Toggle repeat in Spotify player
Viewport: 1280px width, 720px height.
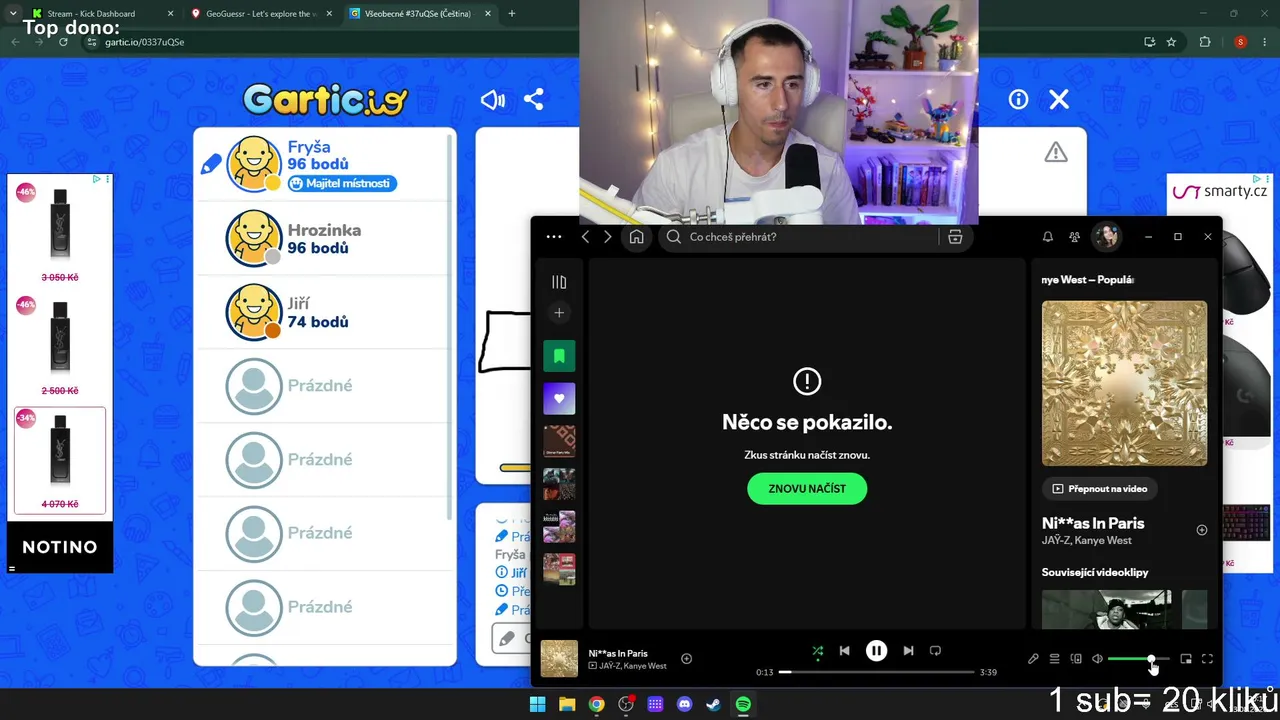(x=935, y=651)
